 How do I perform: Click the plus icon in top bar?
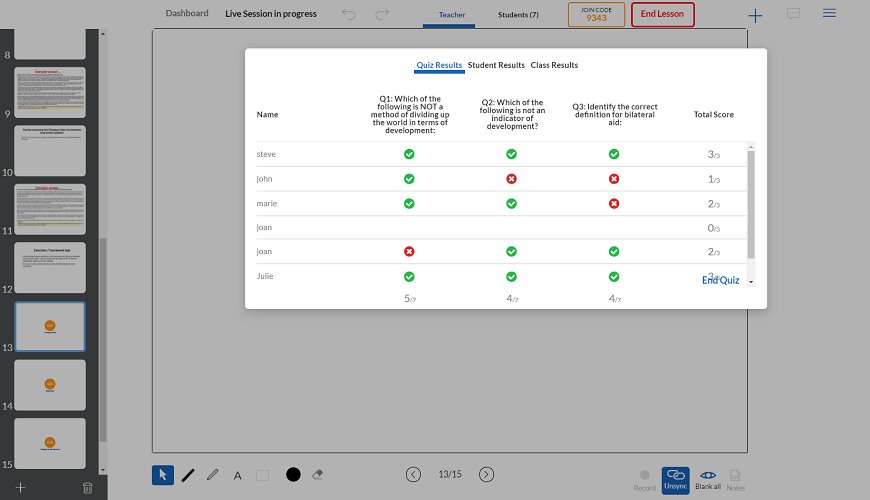755,16
